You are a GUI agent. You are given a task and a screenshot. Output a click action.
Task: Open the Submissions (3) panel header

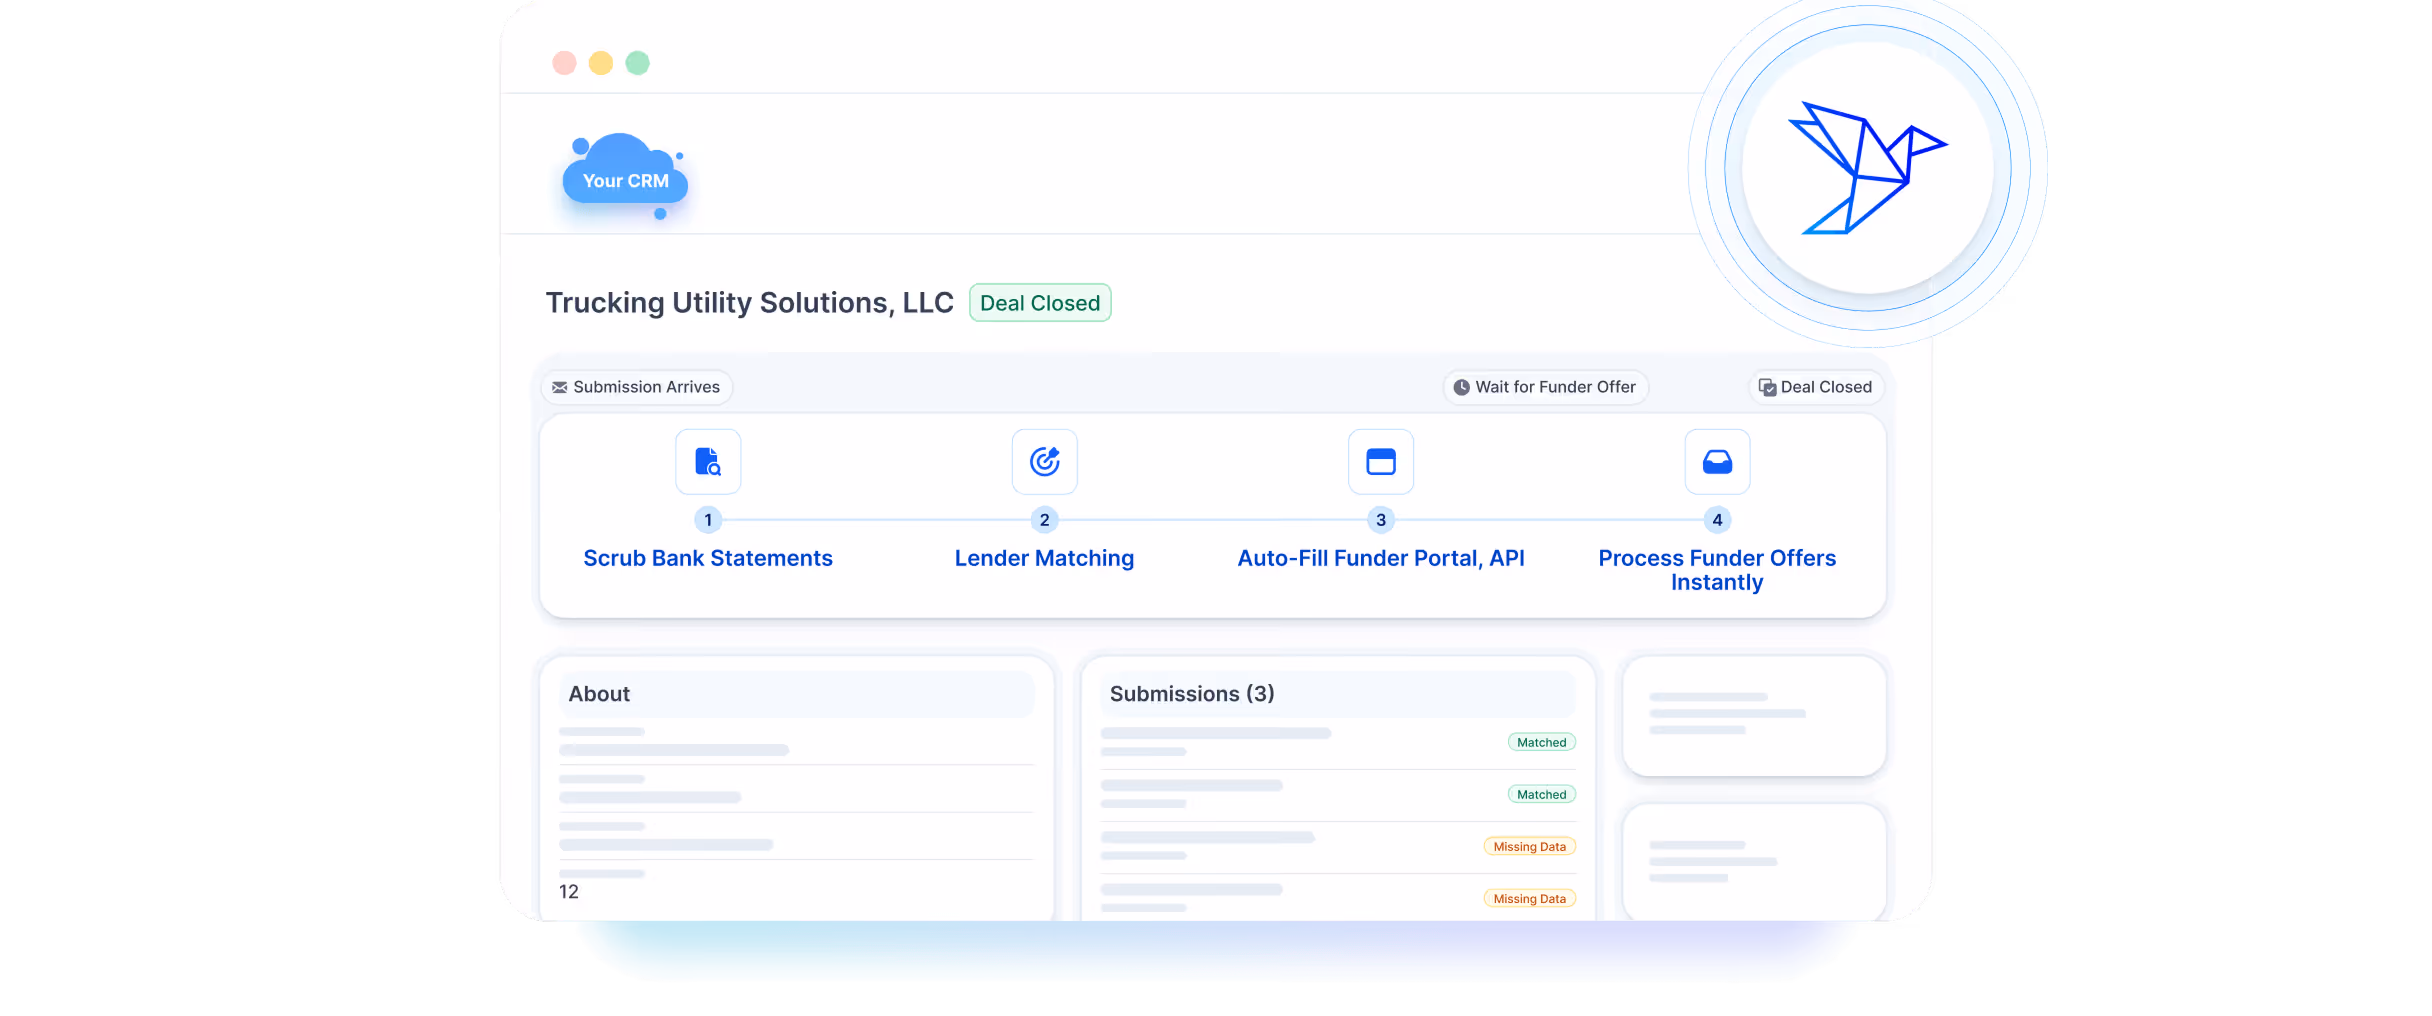pos(1191,693)
